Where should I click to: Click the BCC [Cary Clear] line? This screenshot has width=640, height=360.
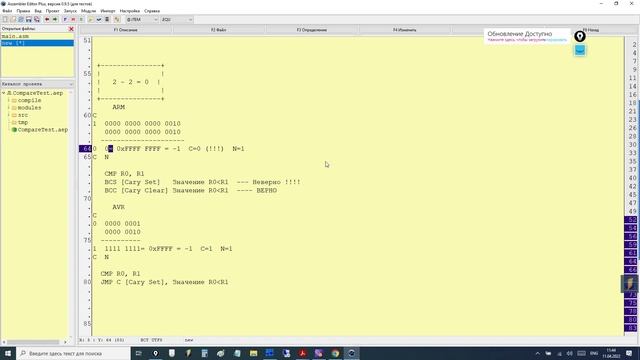click(191, 191)
